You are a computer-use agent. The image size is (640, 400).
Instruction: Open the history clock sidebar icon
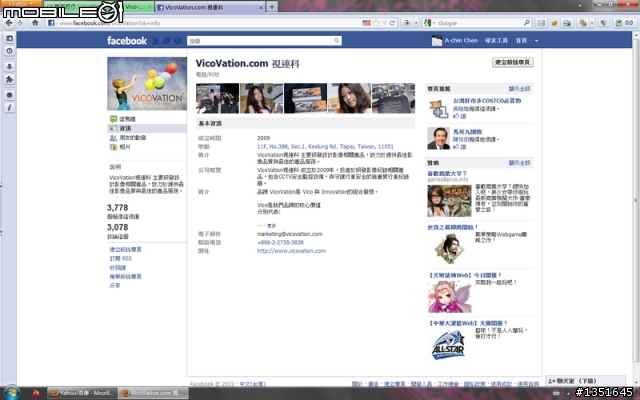9,51
